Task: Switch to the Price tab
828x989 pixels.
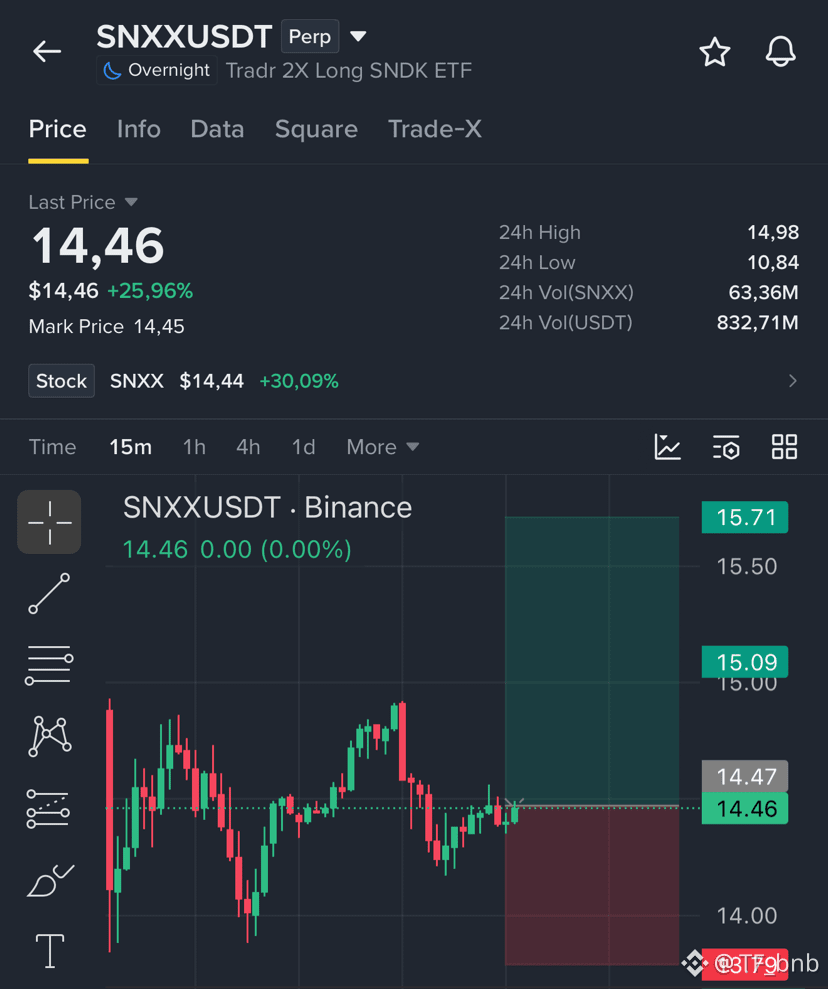Action: [x=57, y=129]
